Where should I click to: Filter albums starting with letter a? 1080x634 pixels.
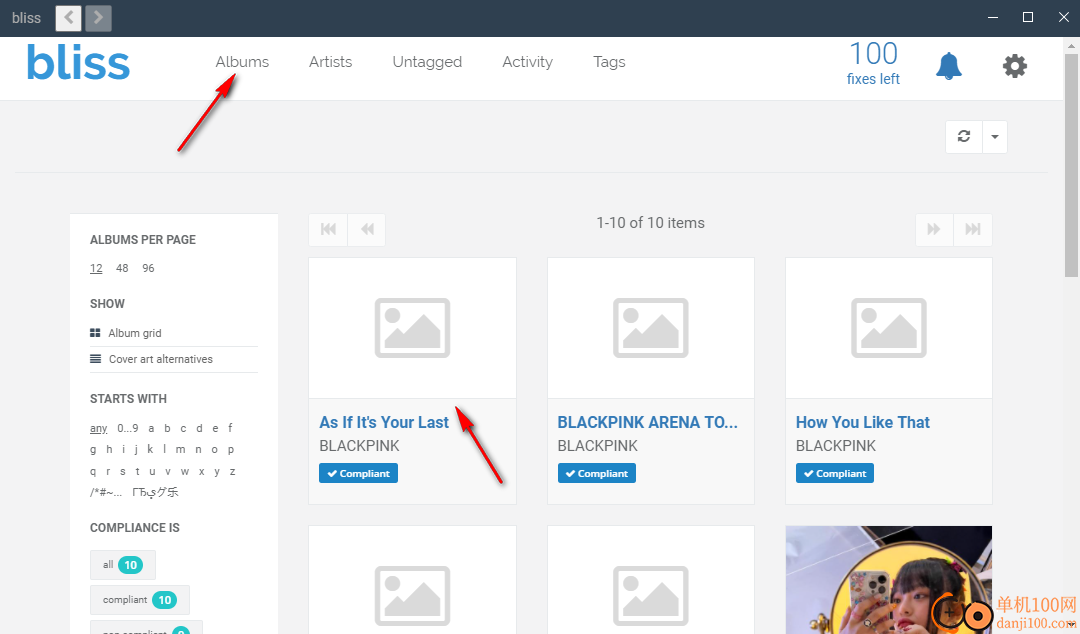coord(151,428)
